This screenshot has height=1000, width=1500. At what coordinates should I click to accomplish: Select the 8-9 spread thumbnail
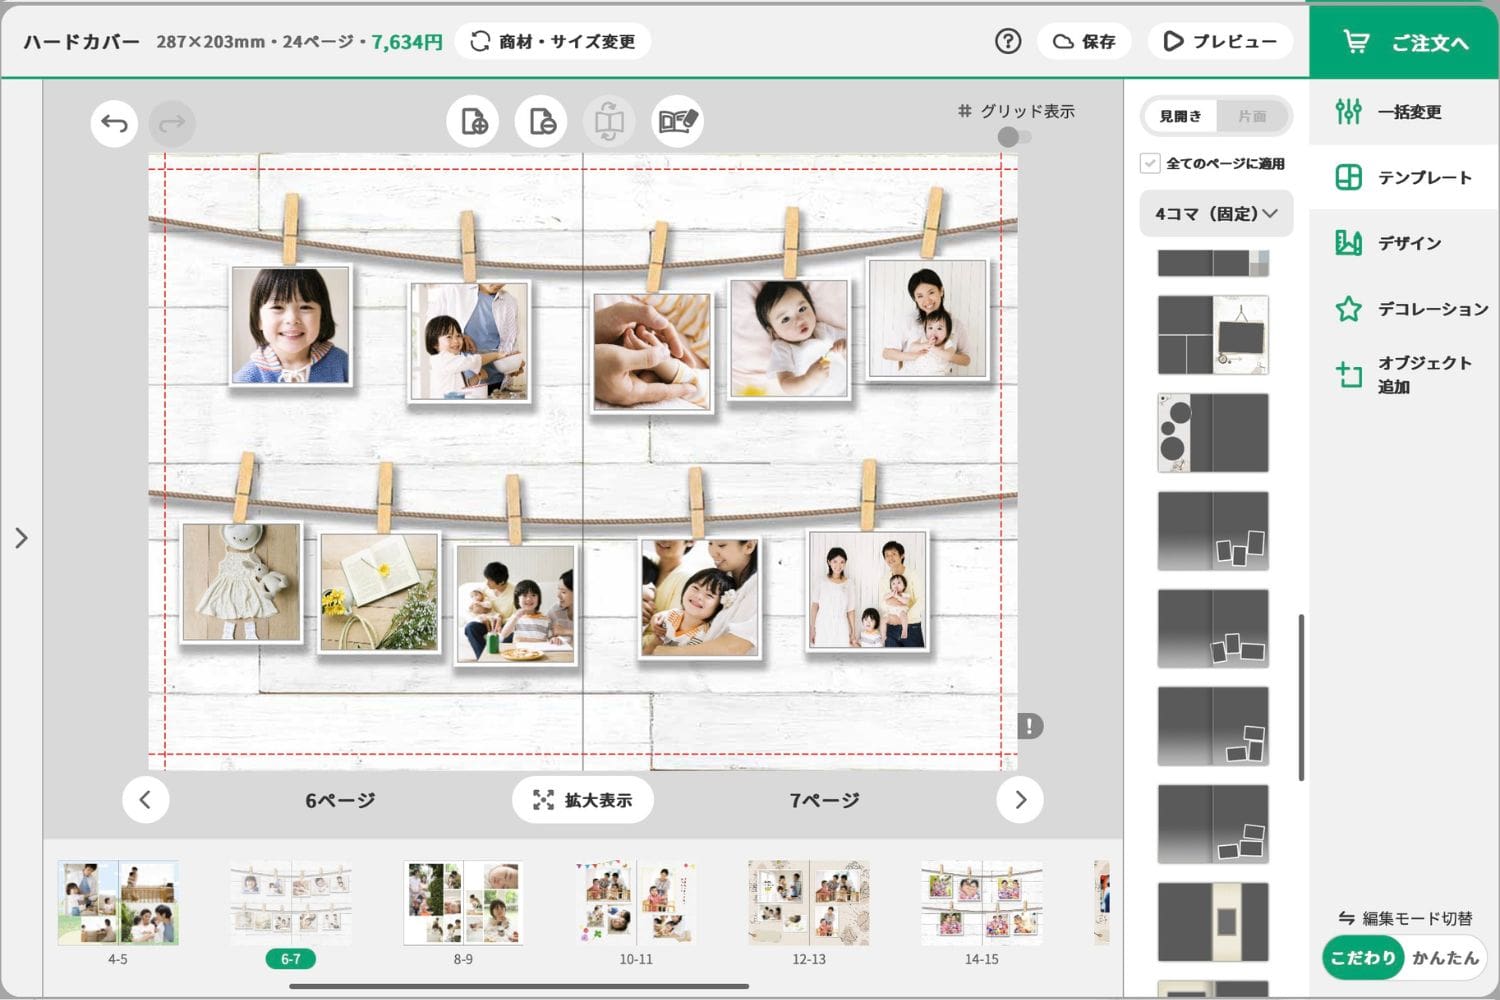[463, 902]
